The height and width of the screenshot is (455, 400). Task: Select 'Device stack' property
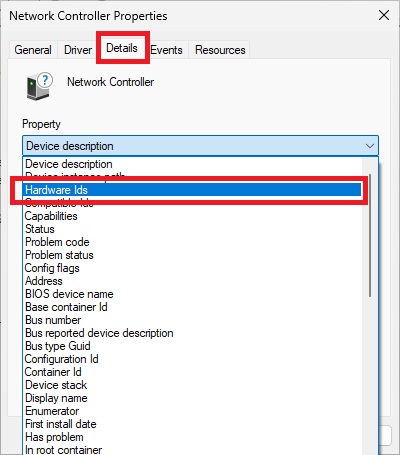[193, 385]
